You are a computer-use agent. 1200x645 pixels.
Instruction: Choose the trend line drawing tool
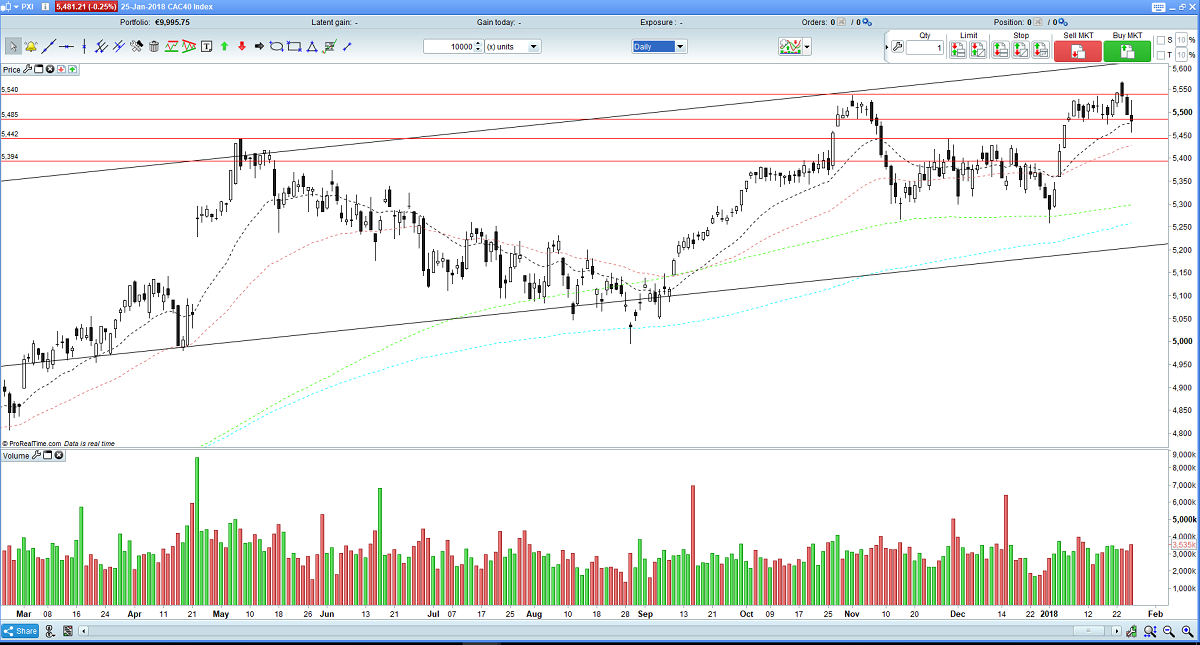click(48, 46)
